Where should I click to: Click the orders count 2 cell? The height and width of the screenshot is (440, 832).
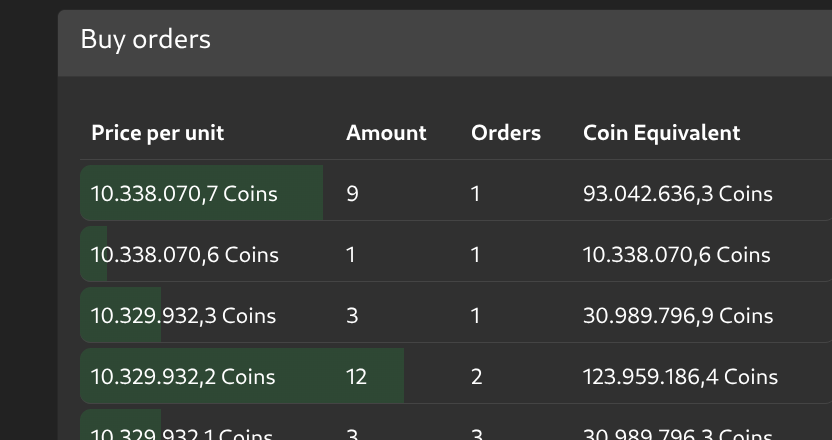(x=476, y=377)
